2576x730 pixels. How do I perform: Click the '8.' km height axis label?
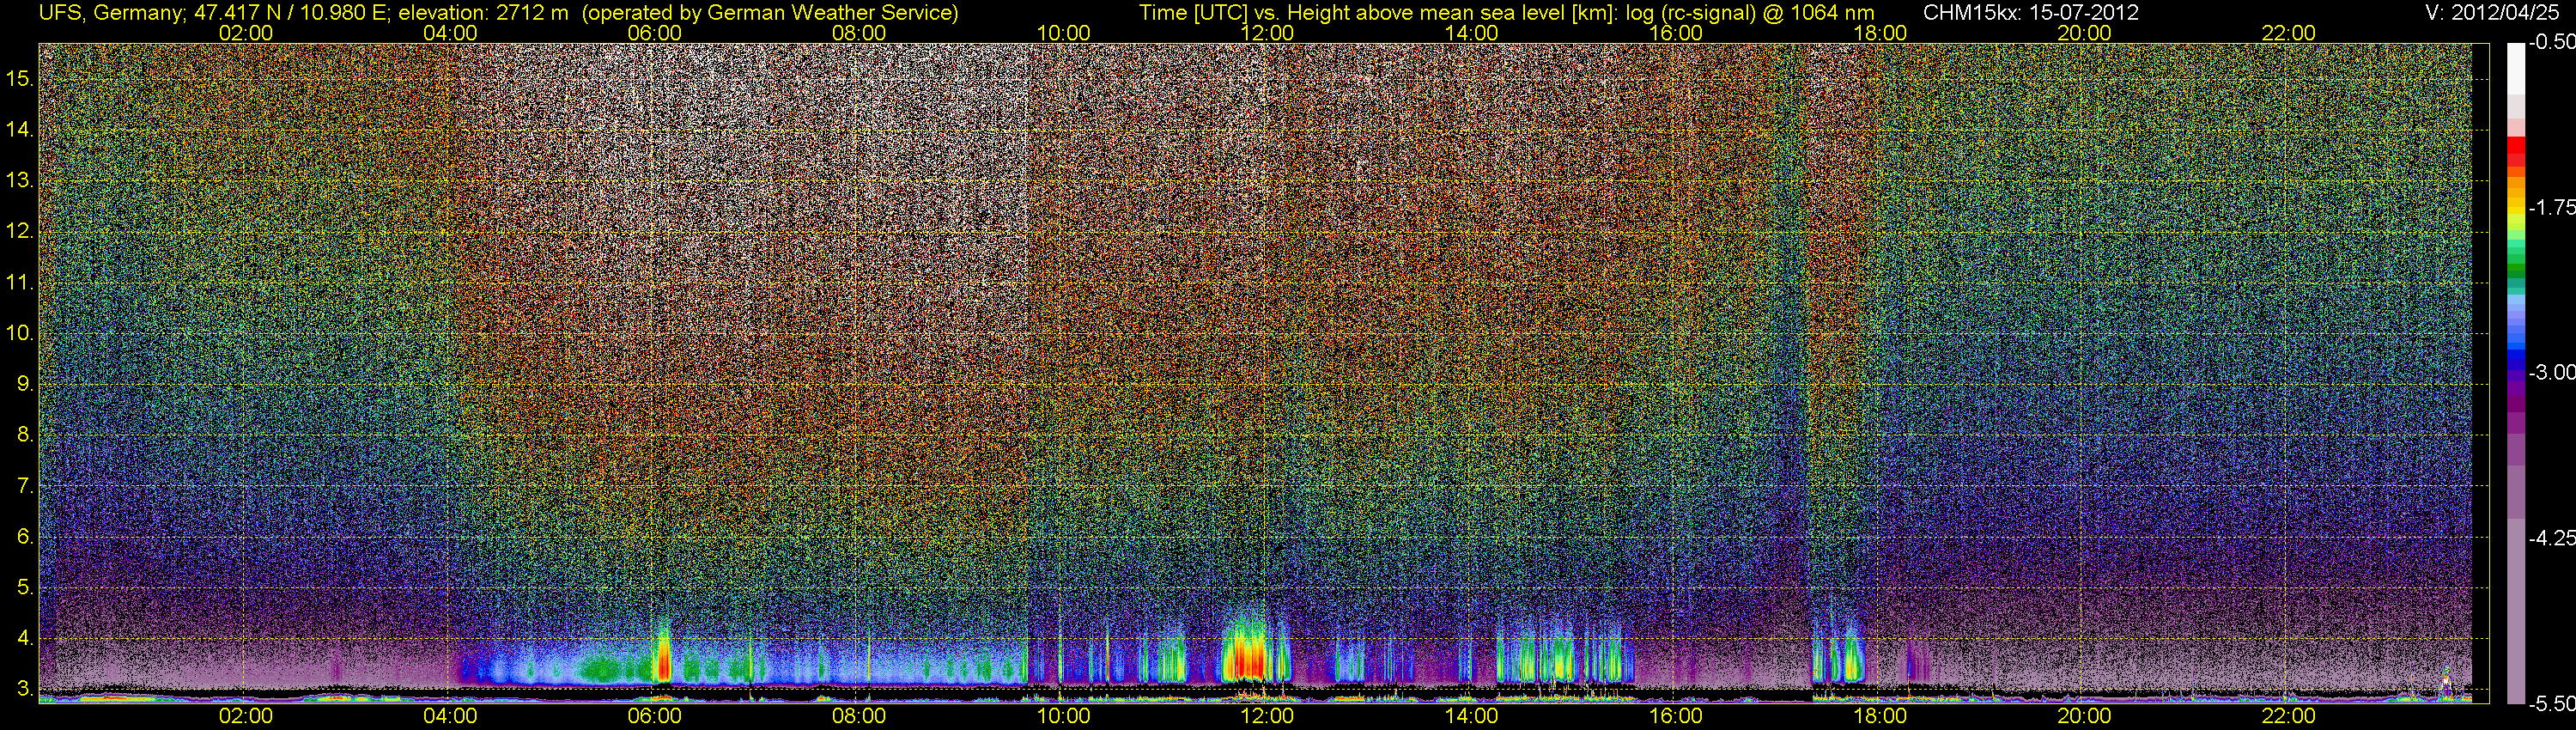26,435
